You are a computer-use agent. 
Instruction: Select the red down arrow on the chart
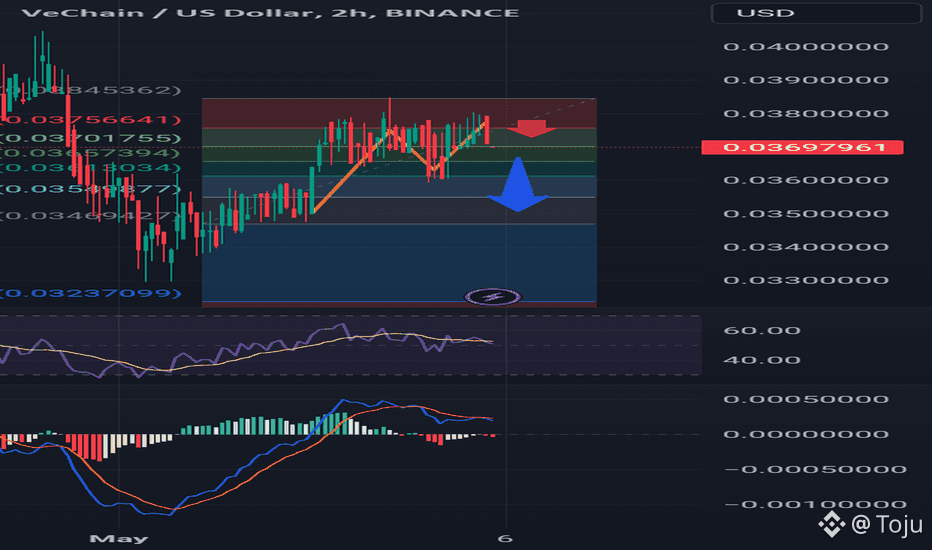531,128
